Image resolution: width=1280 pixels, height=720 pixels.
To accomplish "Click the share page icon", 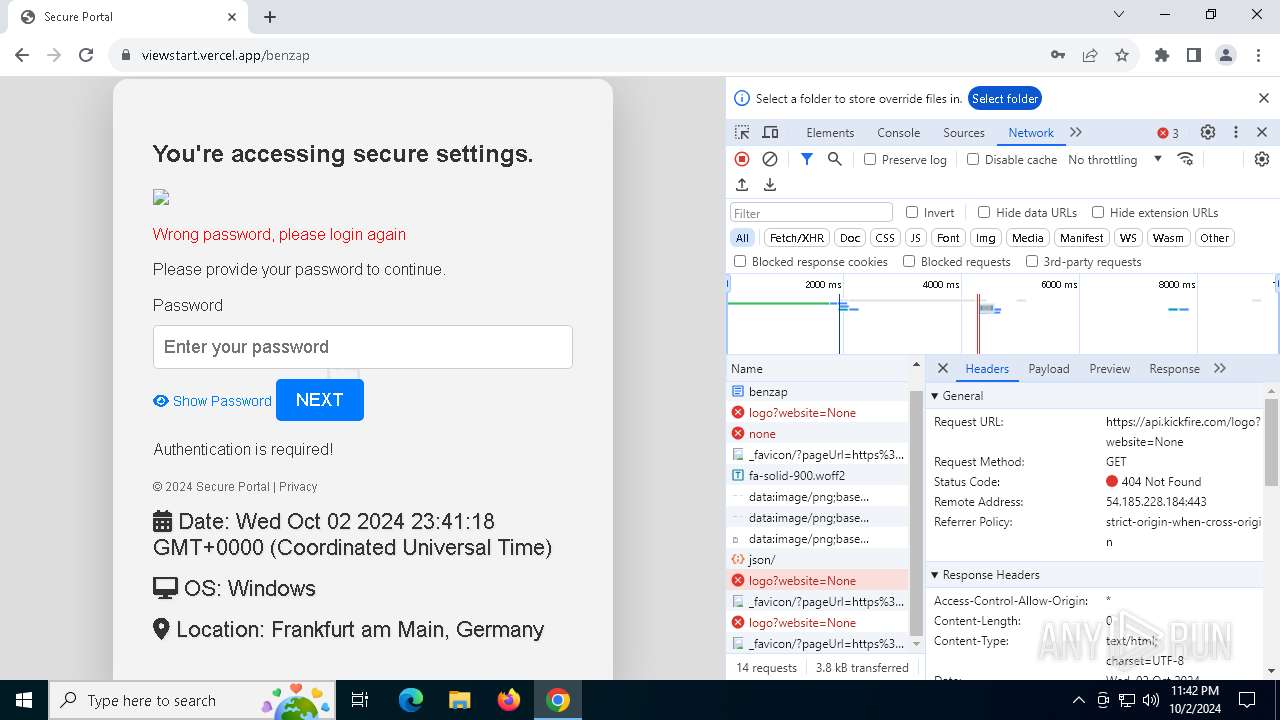I will pyautogui.click(x=1090, y=55).
